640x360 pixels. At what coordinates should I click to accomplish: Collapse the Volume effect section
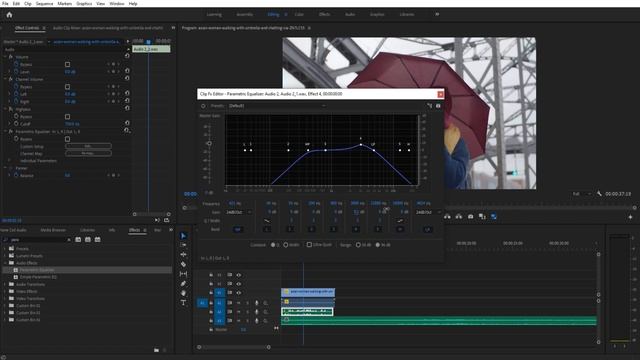coord(5,57)
